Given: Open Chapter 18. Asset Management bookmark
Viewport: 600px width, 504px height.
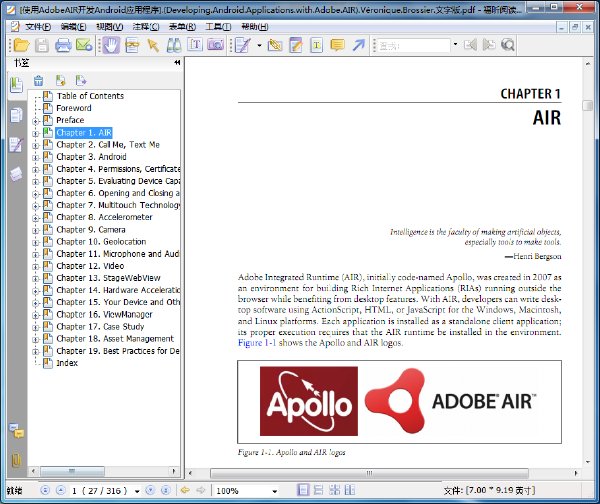Looking at the screenshot, I should (x=115, y=339).
